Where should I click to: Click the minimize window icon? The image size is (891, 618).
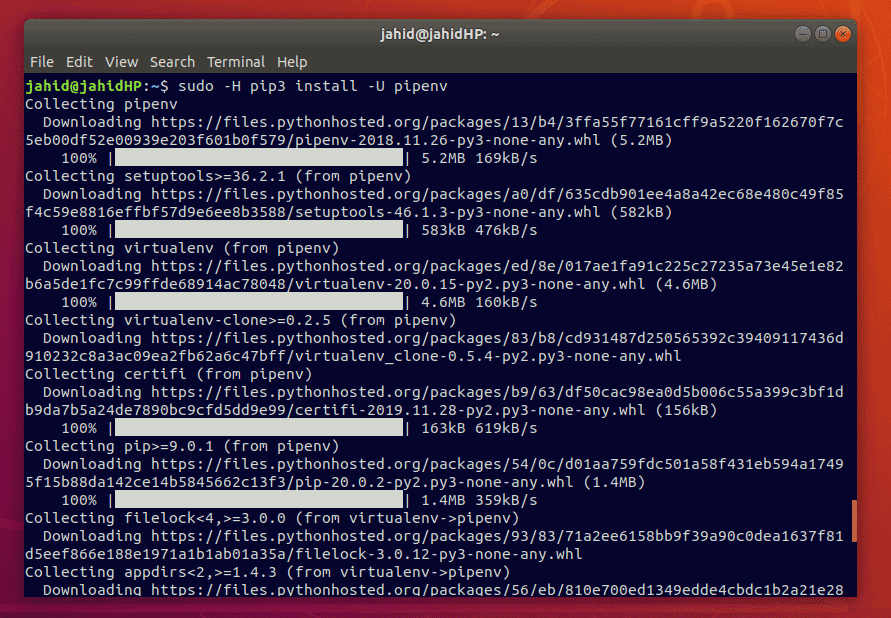[801, 33]
